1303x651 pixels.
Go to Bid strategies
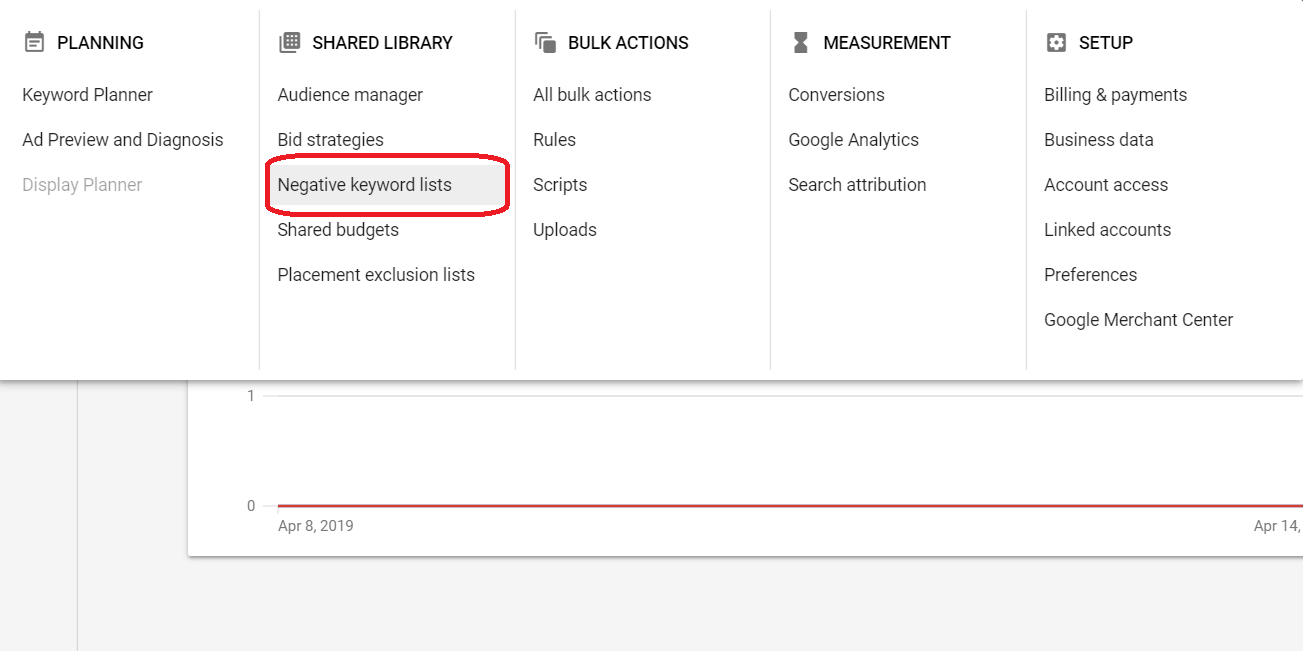[x=331, y=140]
